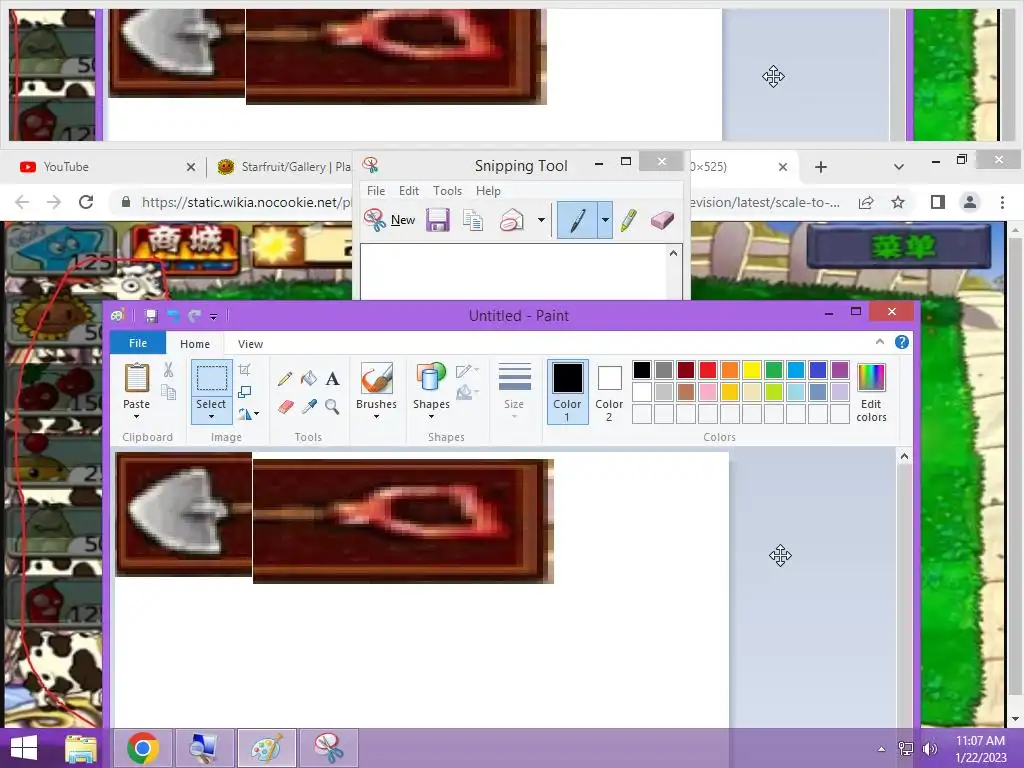Select the Color picker eyedropper tool
The image size is (1024, 768).
[309, 407]
